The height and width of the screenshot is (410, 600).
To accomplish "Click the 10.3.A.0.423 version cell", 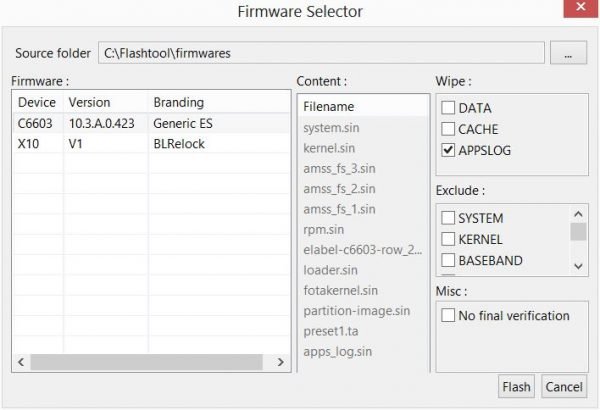I will coord(102,123).
